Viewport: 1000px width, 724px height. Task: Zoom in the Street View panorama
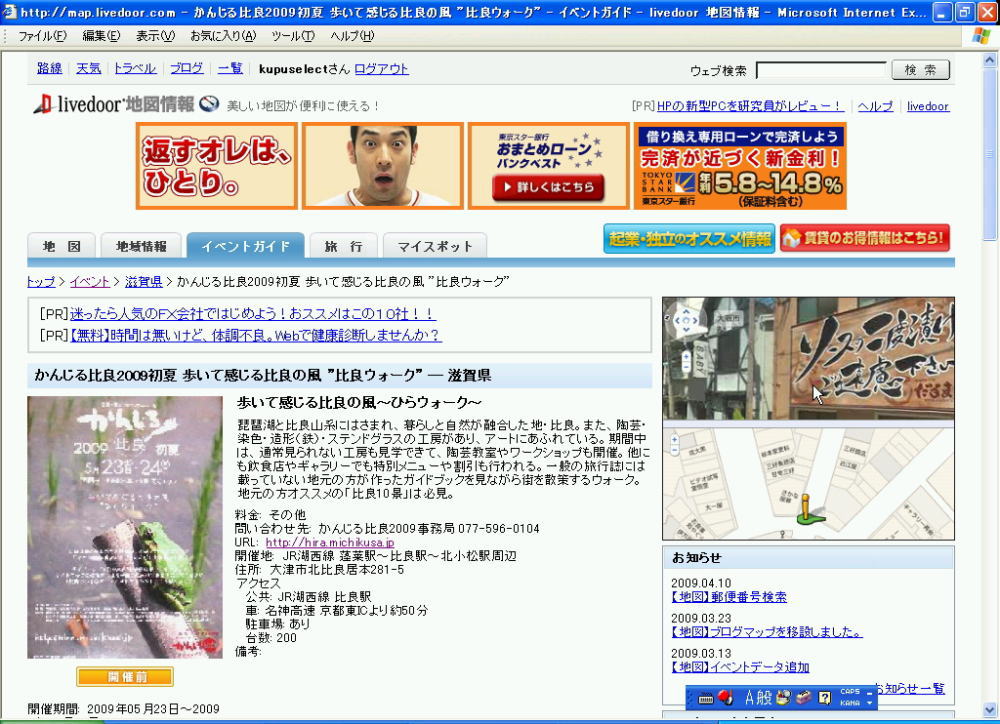click(x=686, y=357)
